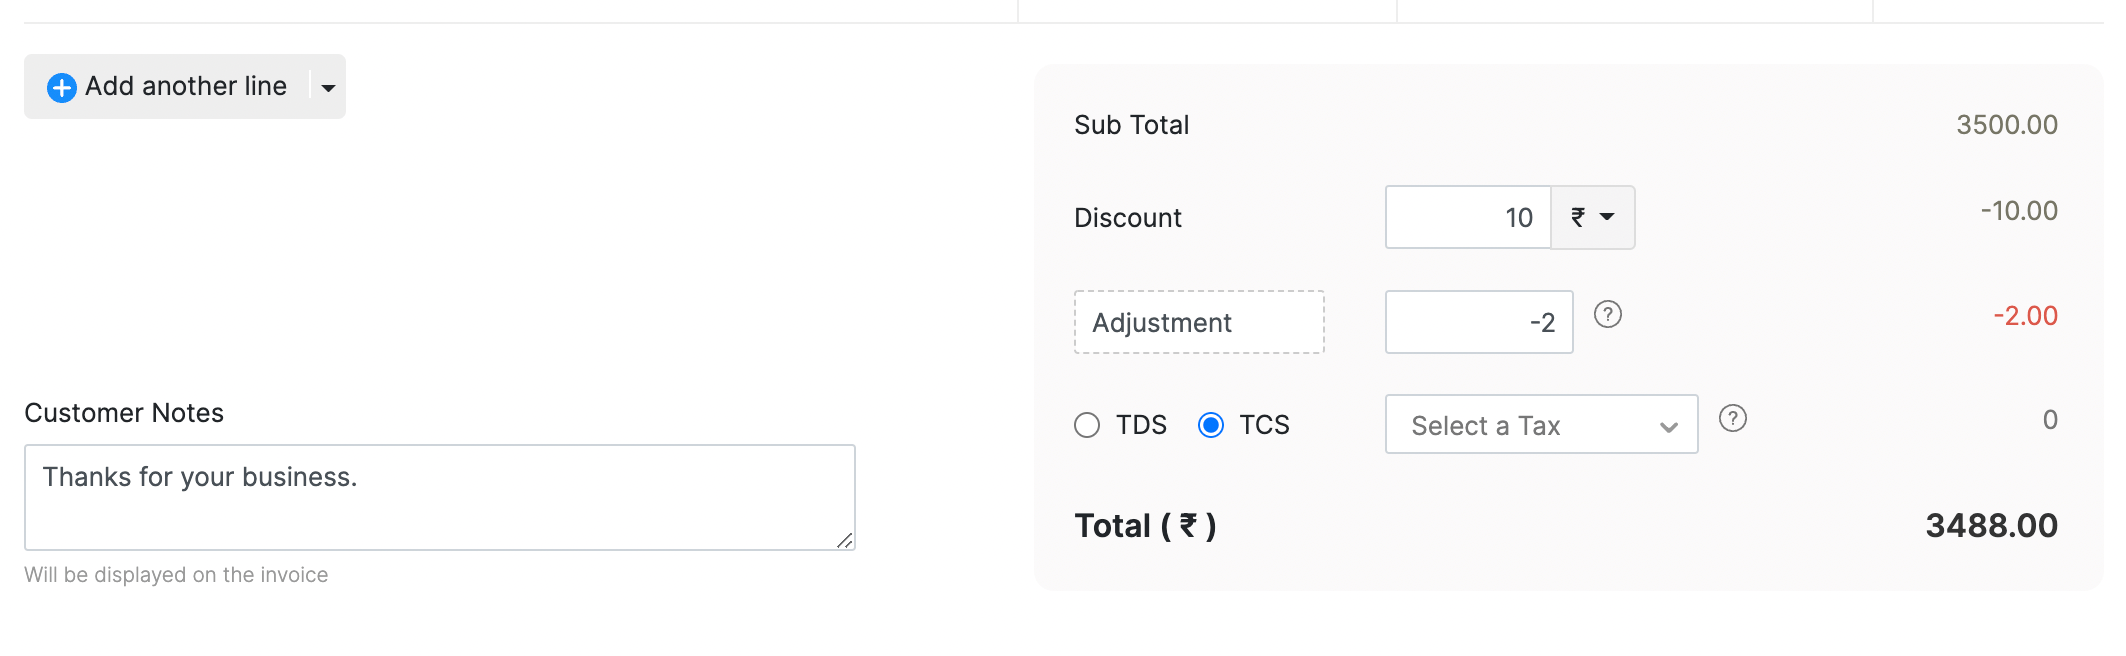Click the rupee symbol in discount

[x=1578, y=217]
